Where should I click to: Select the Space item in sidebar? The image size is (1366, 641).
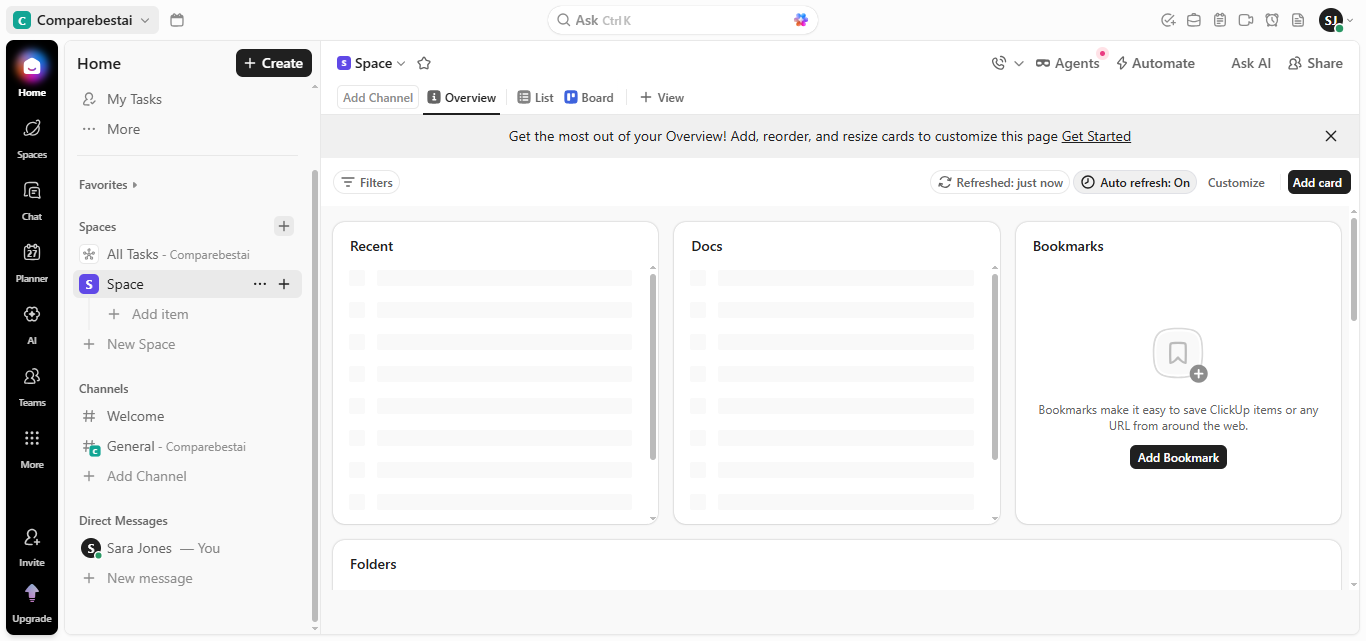(188, 284)
